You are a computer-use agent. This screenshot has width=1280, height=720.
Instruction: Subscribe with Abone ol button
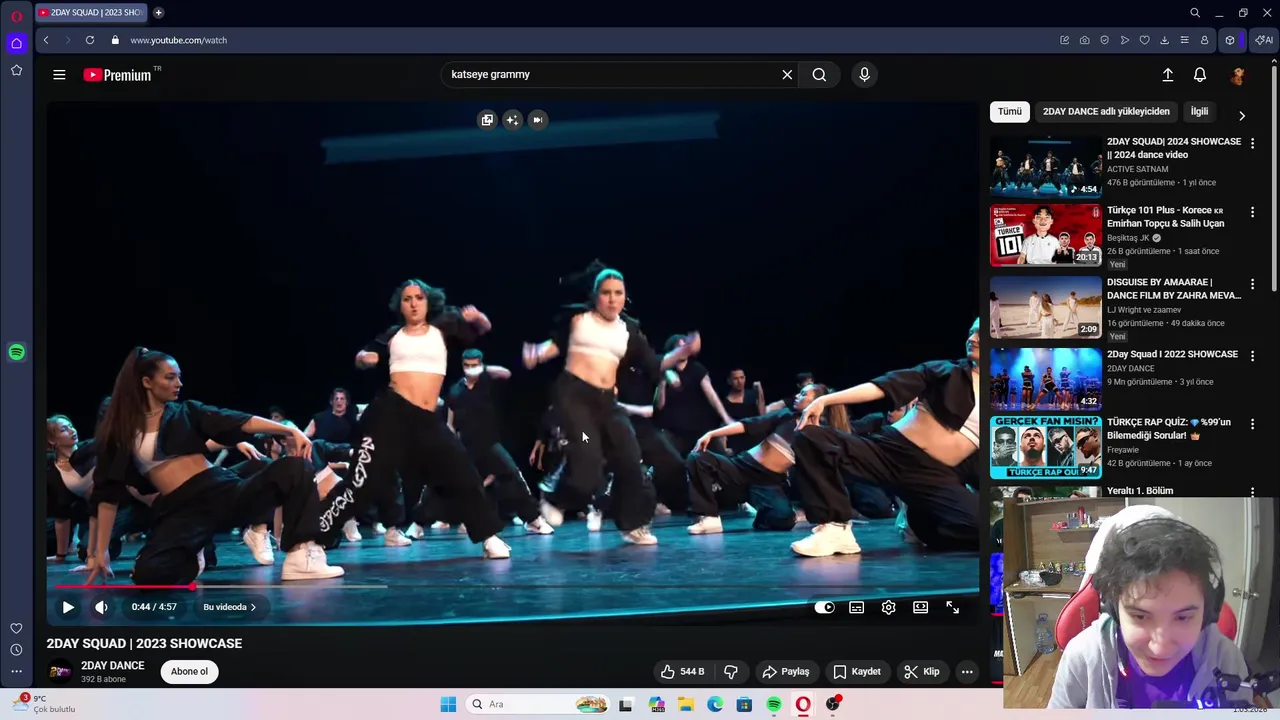[x=189, y=671]
